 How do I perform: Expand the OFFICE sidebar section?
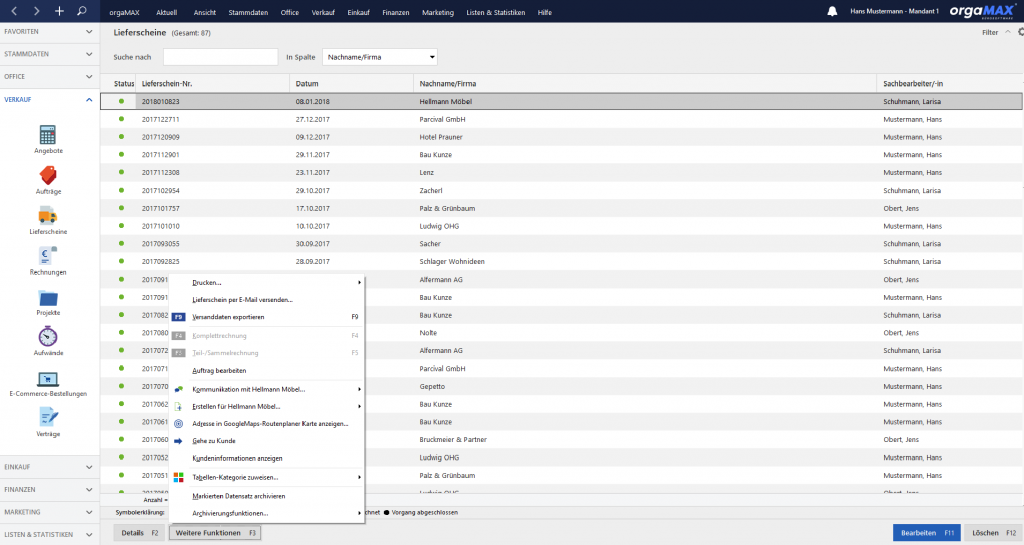tap(50, 76)
